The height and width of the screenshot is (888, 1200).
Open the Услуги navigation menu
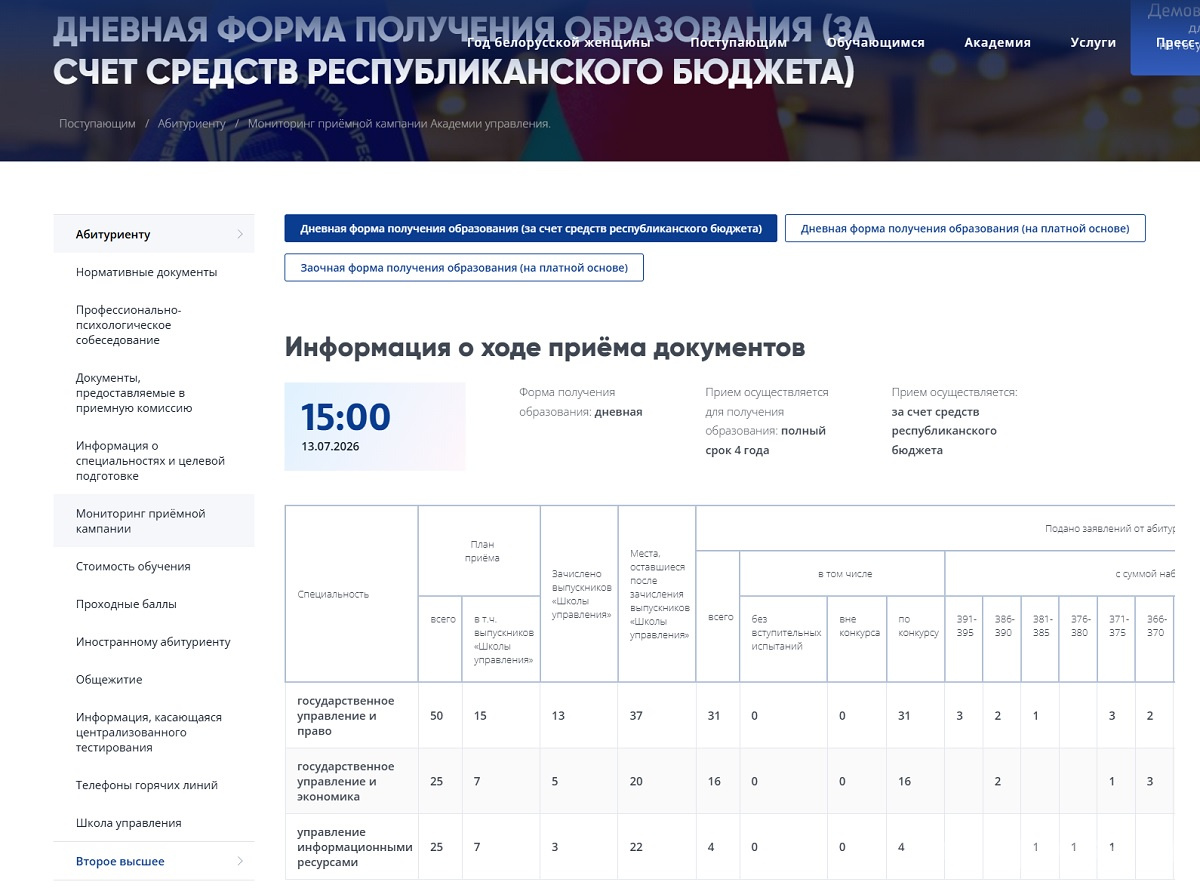click(x=1093, y=42)
